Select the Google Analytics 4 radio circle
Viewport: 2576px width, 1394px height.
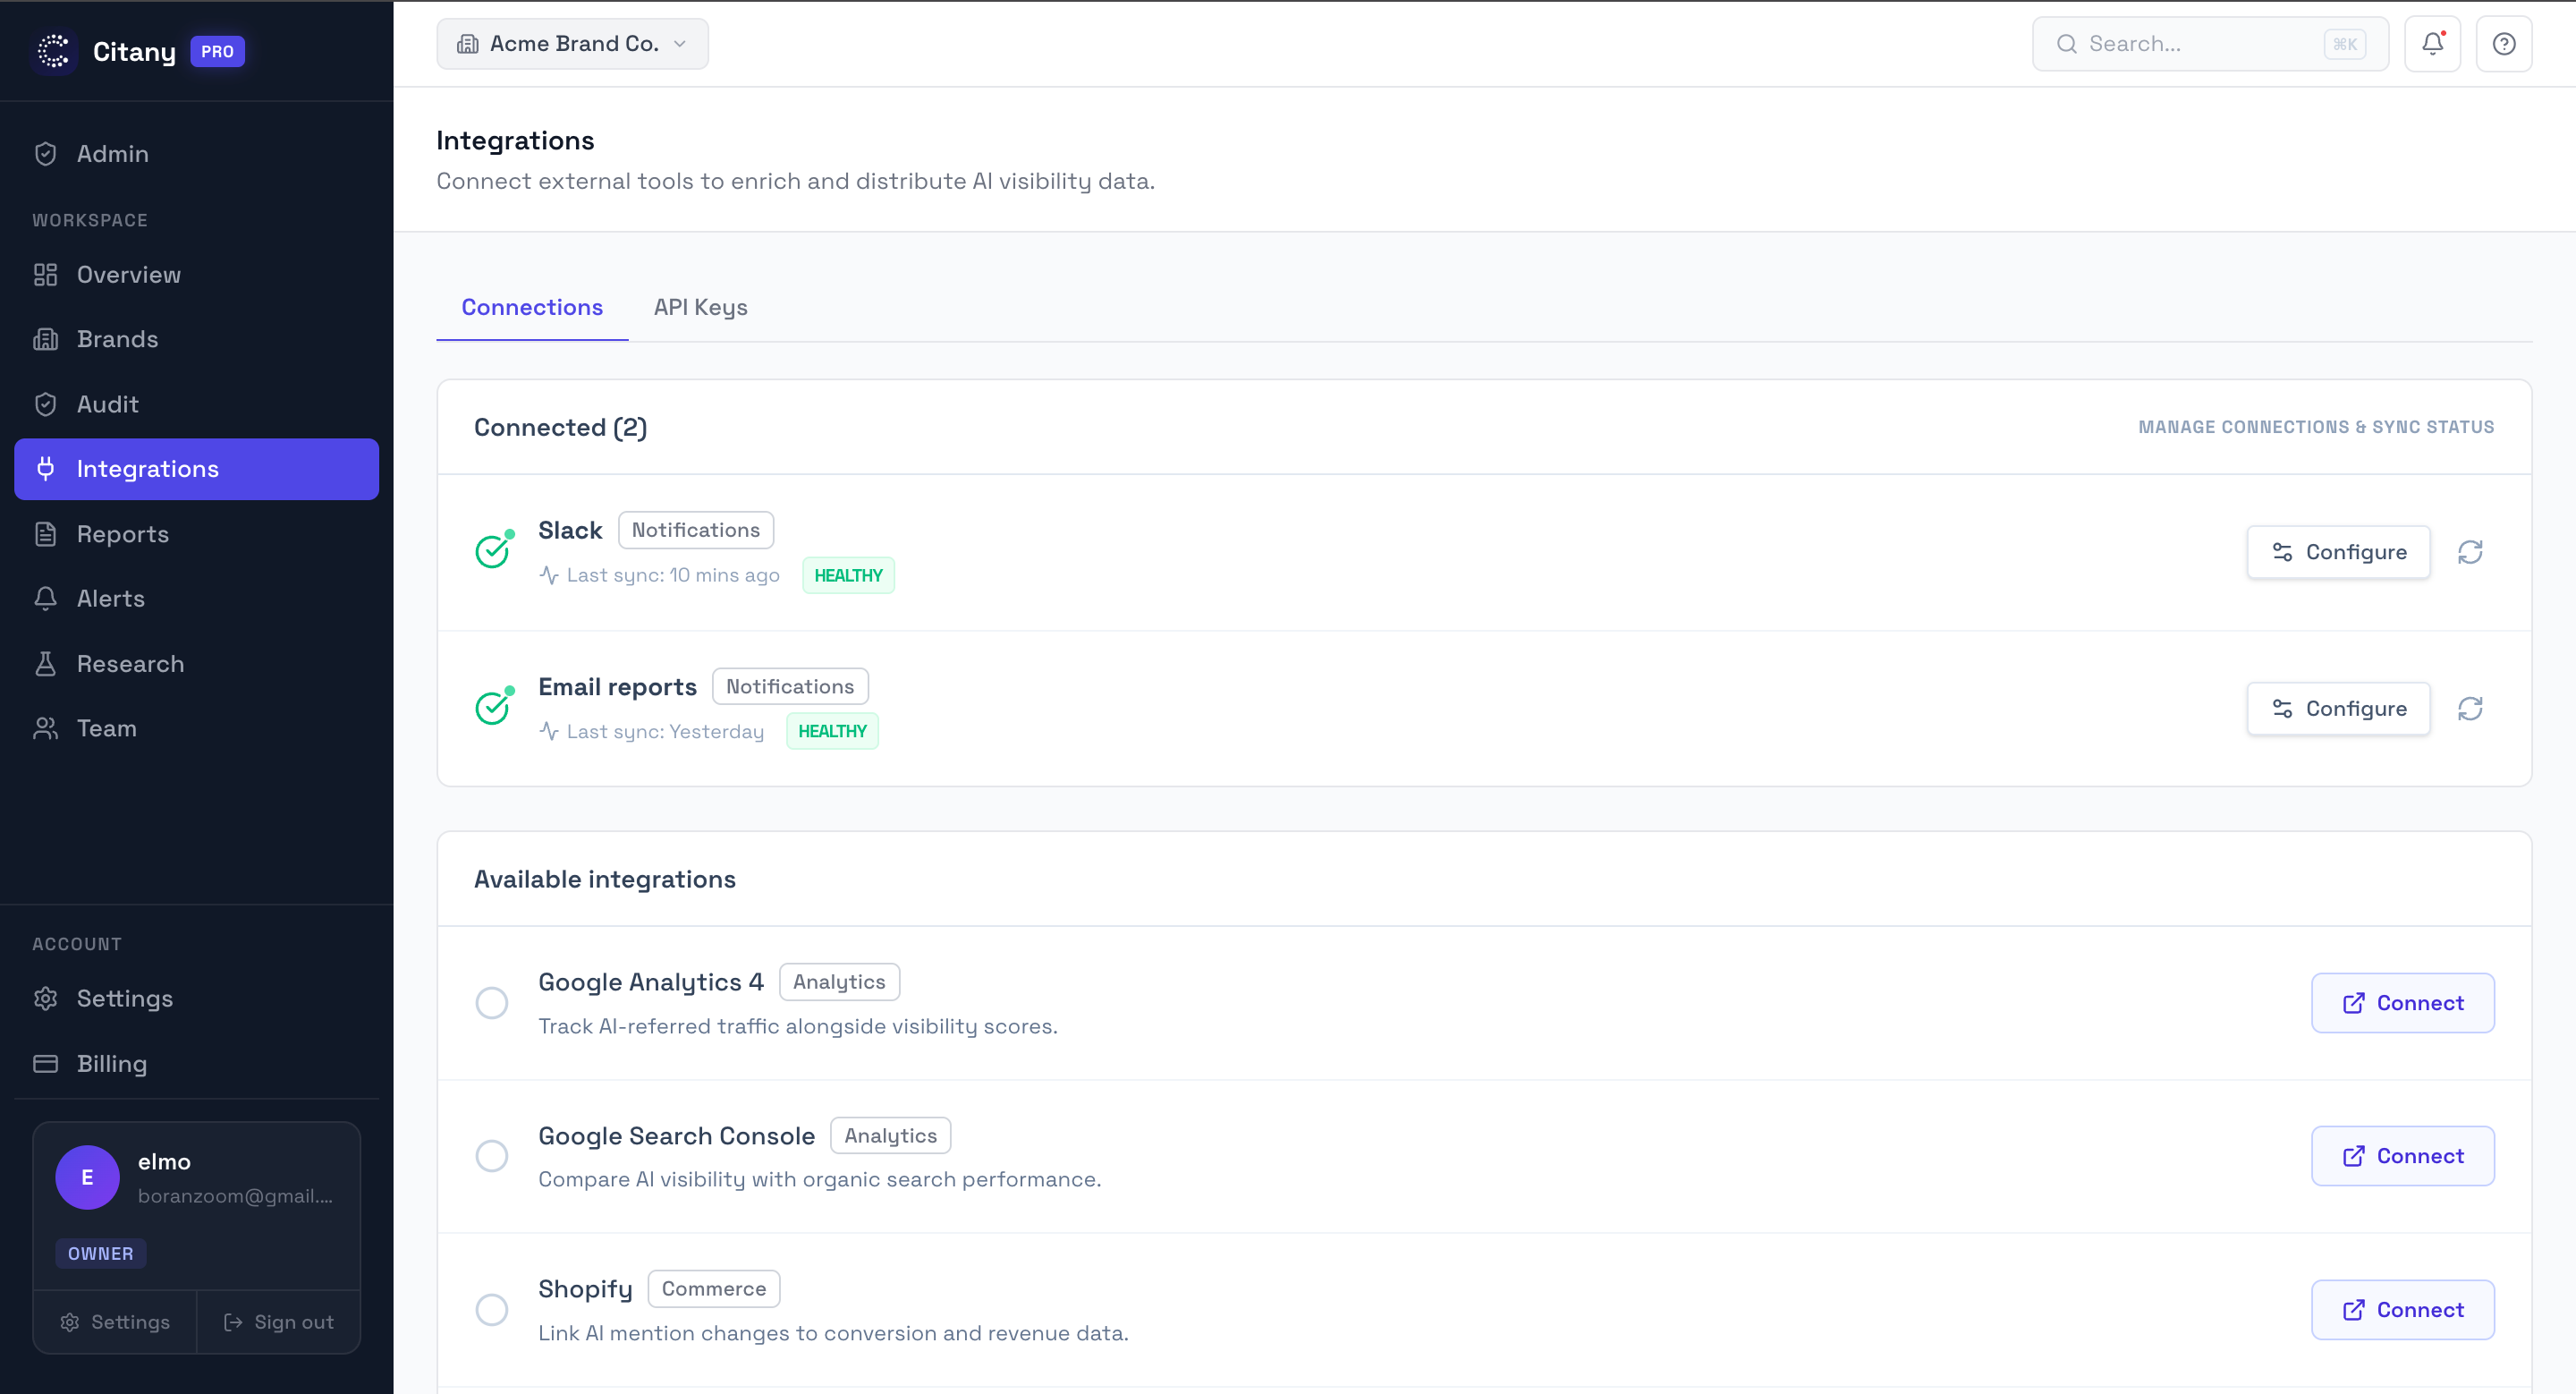tap(491, 1003)
